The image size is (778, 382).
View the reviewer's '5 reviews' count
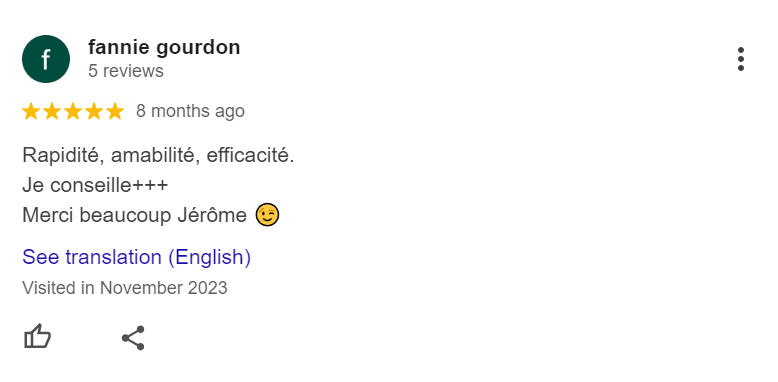click(126, 71)
